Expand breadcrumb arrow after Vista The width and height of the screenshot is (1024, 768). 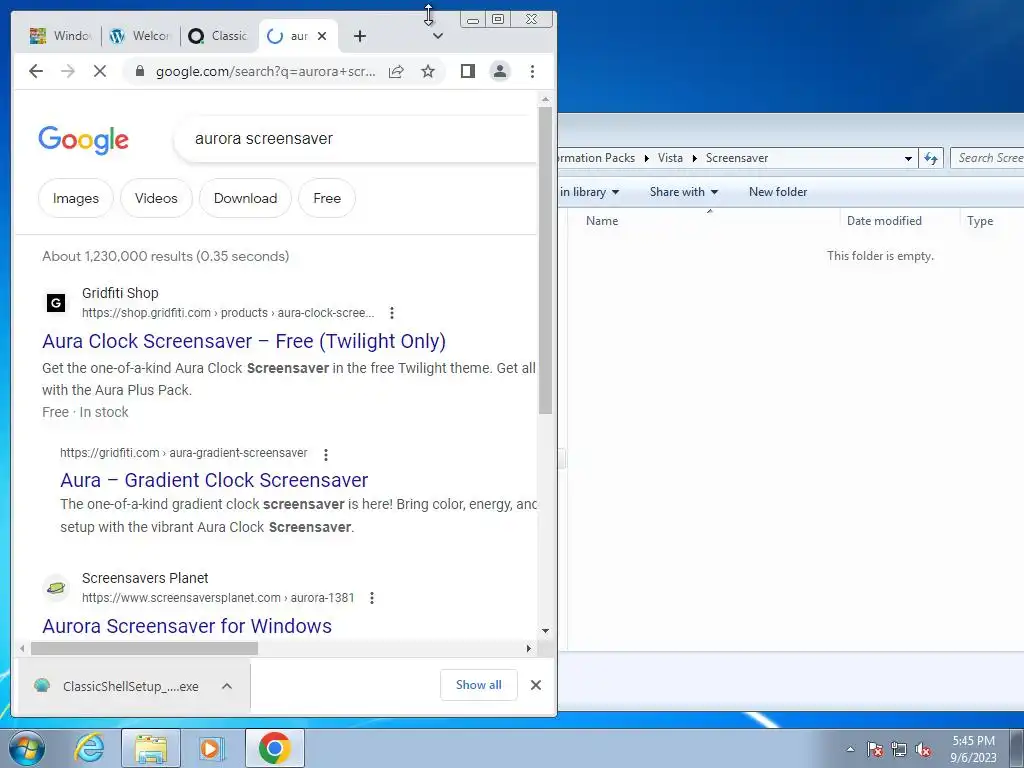[695, 158]
